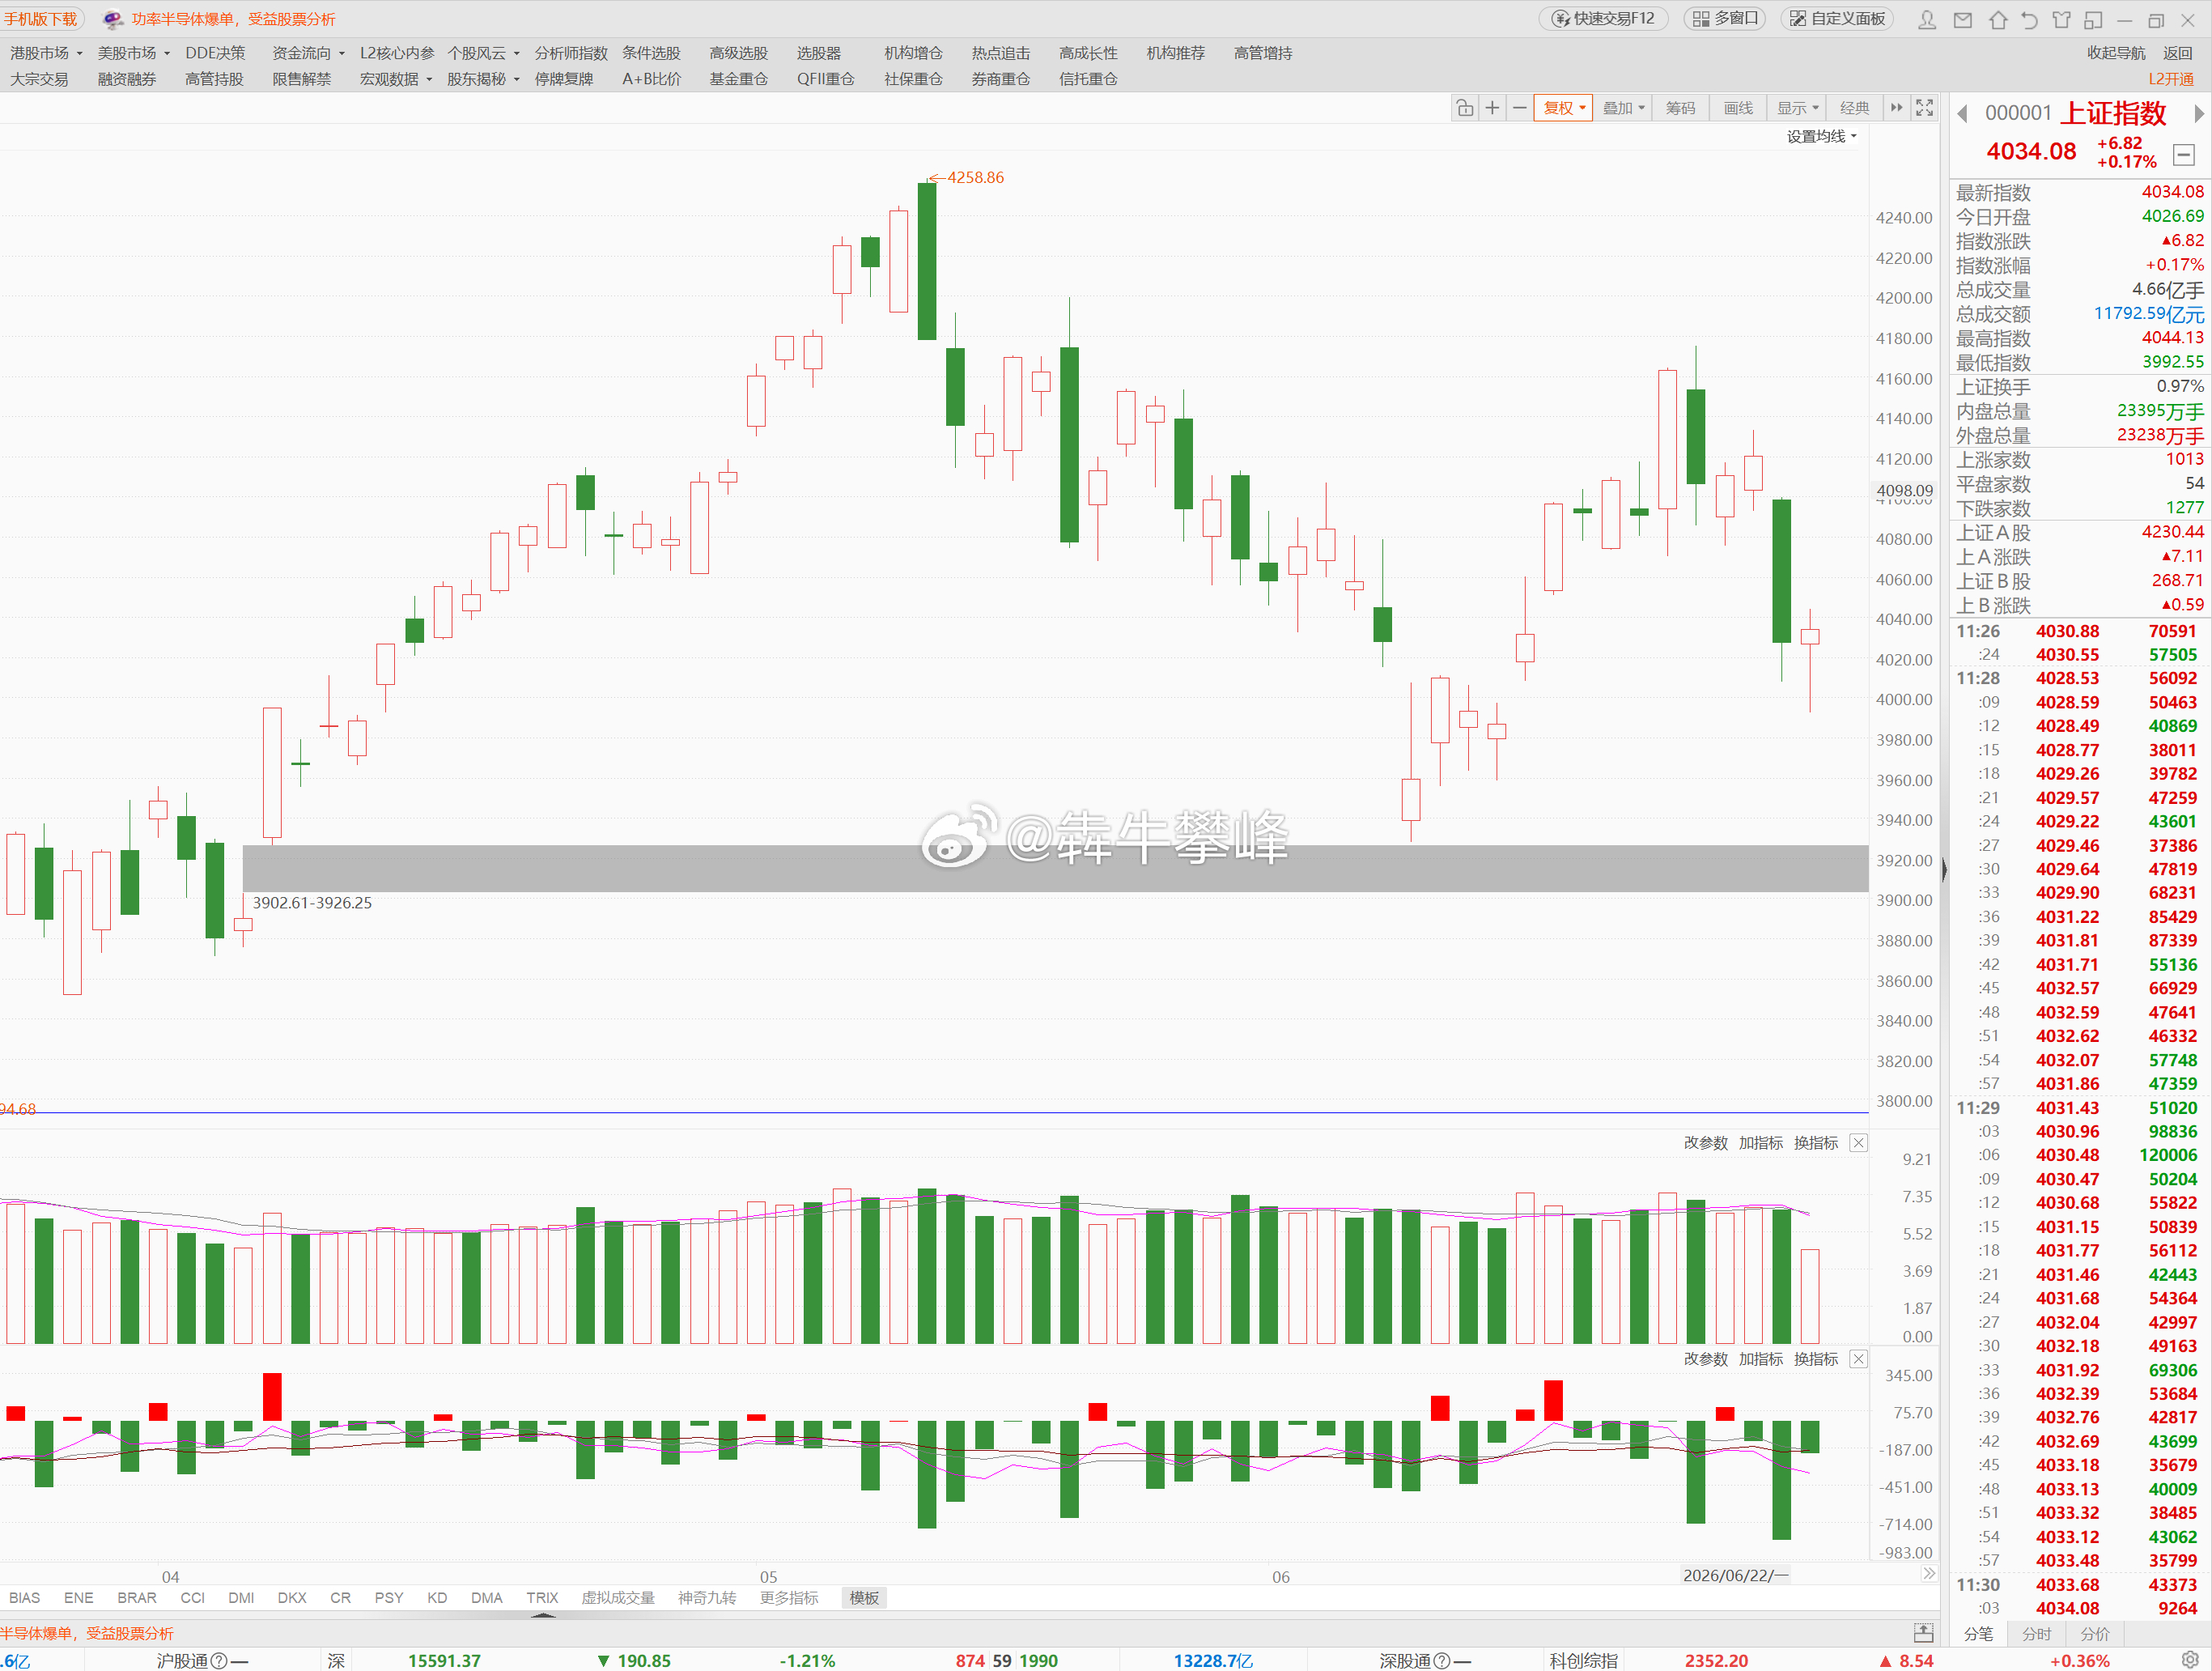Click 收起导航 to collapse navigation

click(x=2116, y=53)
